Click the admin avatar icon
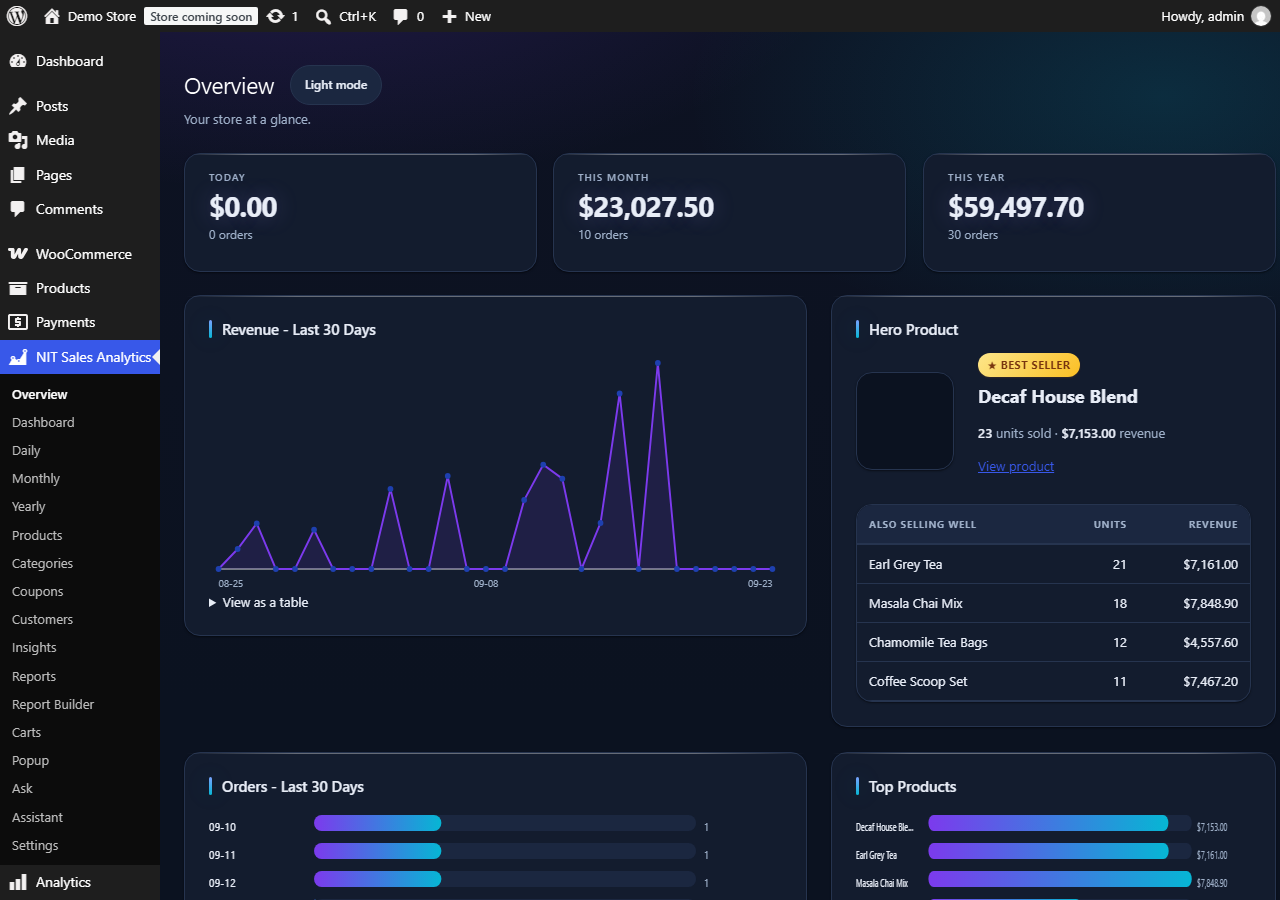The image size is (1280, 900). [1260, 16]
